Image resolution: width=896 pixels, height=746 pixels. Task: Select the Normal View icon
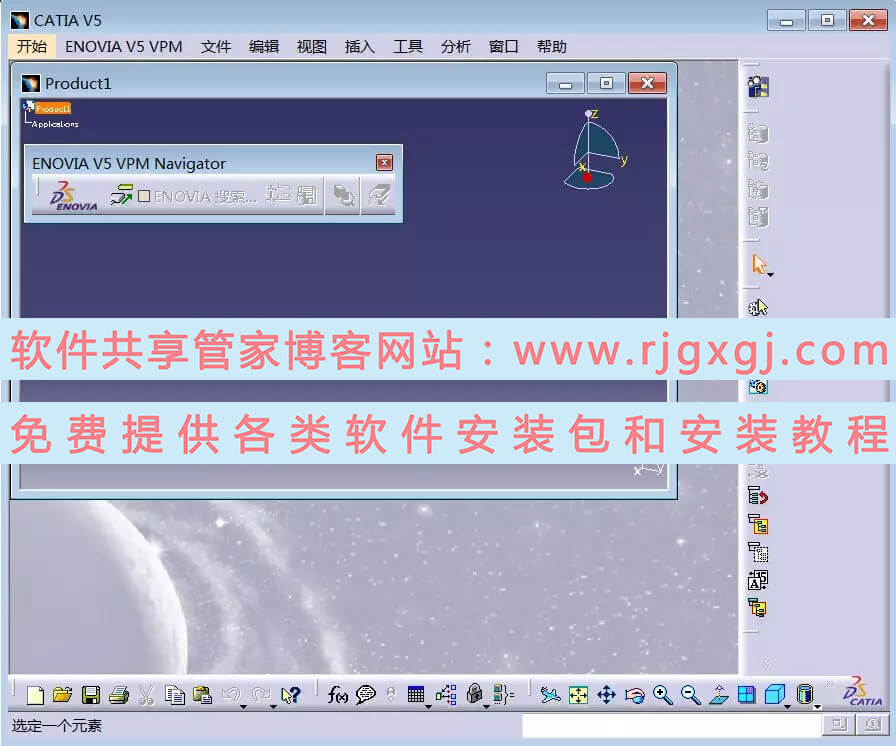tap(719, 695)
